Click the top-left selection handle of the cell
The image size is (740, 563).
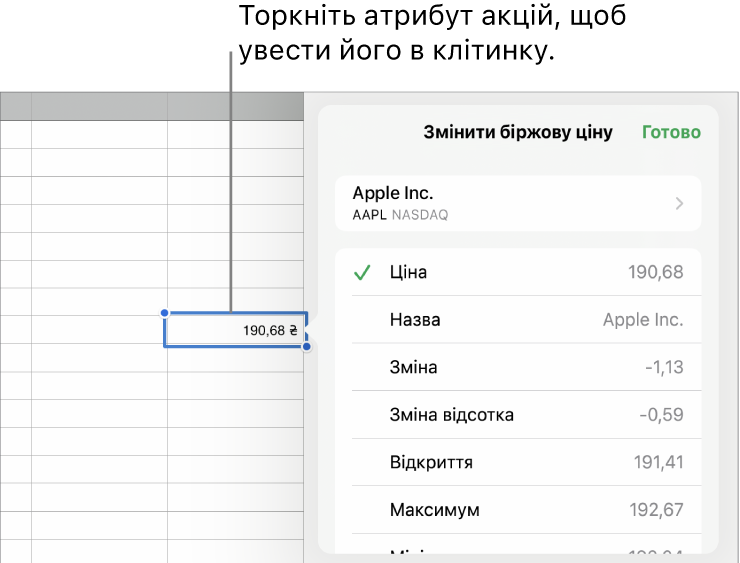tap(164, 312)
